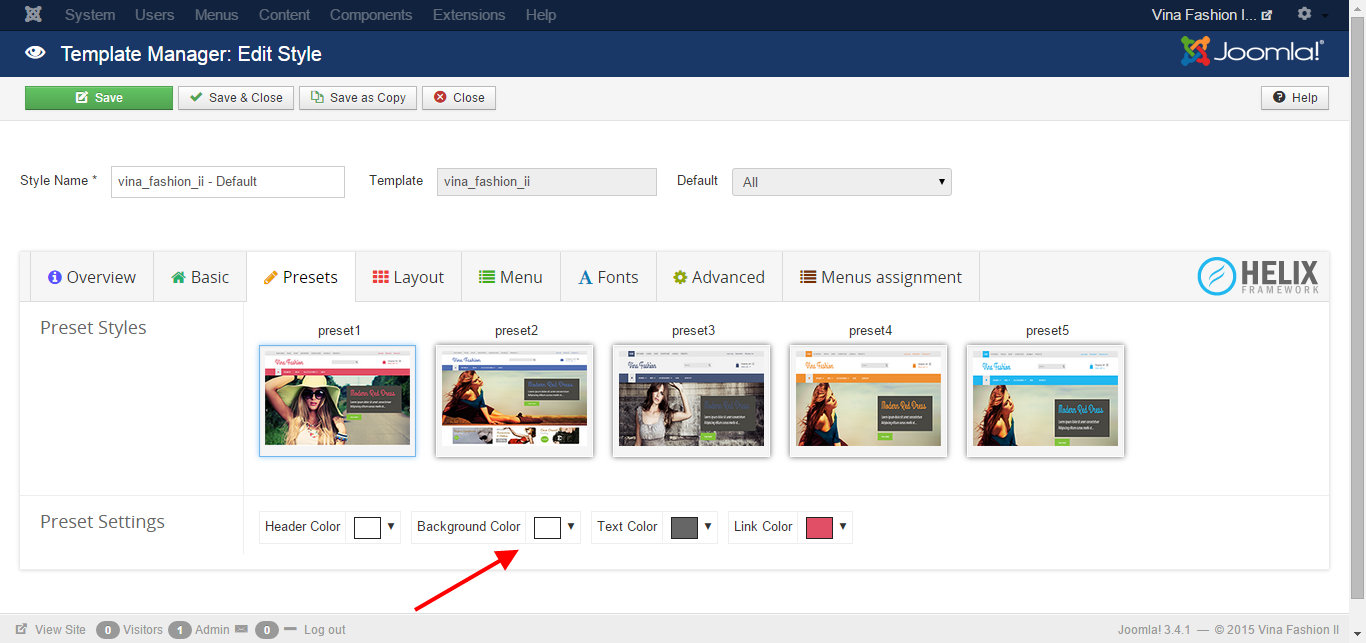Select the preset3 thumbnail
1366x643 pixels.
pyautogui.click(x=691, y=401)
